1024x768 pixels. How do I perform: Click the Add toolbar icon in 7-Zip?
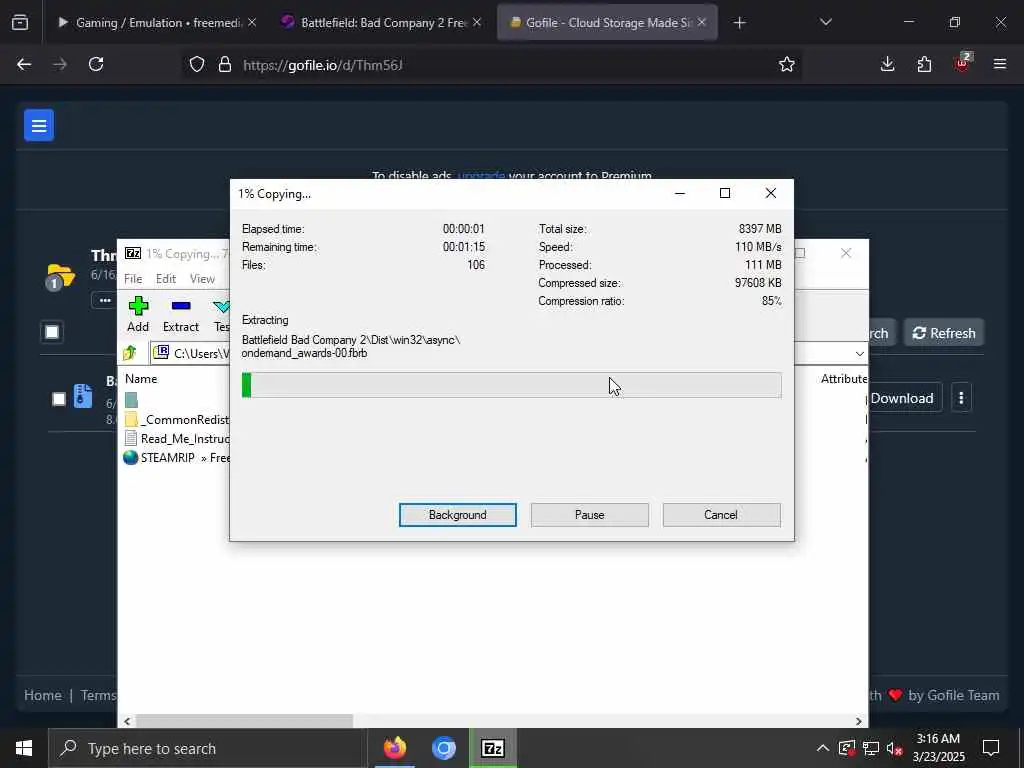(x=138, y=314)
